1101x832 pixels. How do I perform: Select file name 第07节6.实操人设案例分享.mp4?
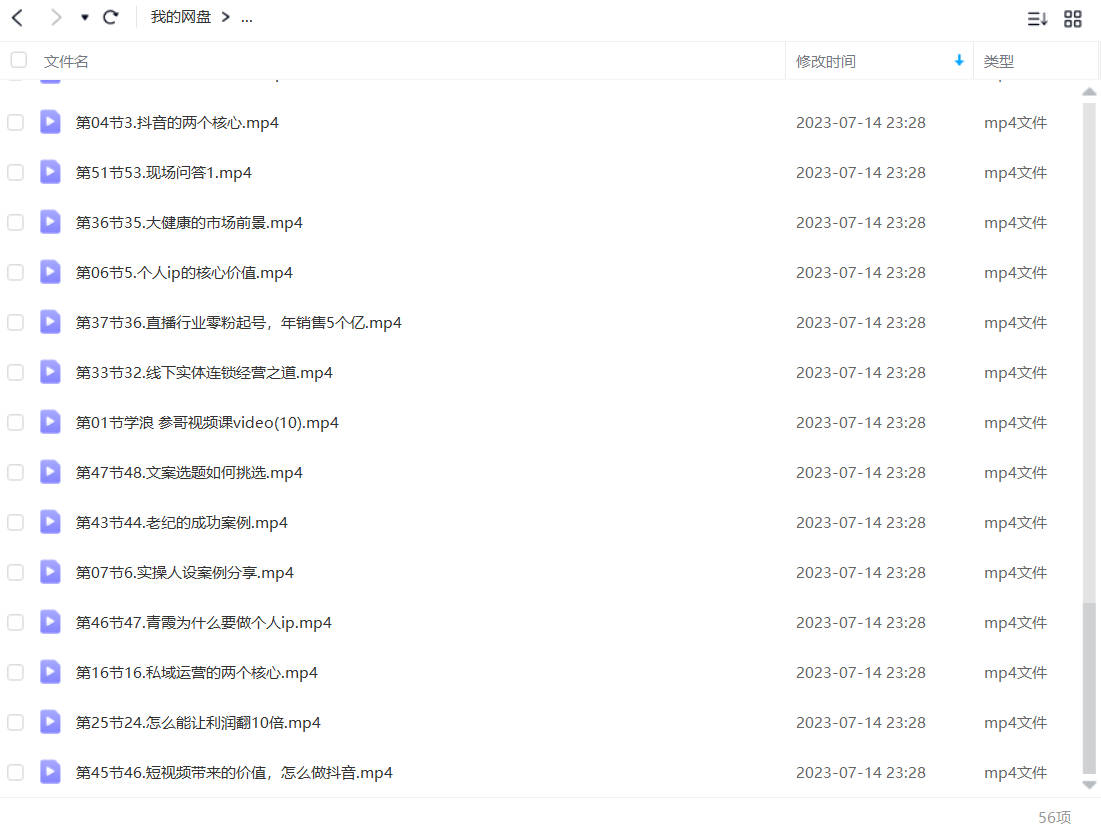[x=185, y=573]
